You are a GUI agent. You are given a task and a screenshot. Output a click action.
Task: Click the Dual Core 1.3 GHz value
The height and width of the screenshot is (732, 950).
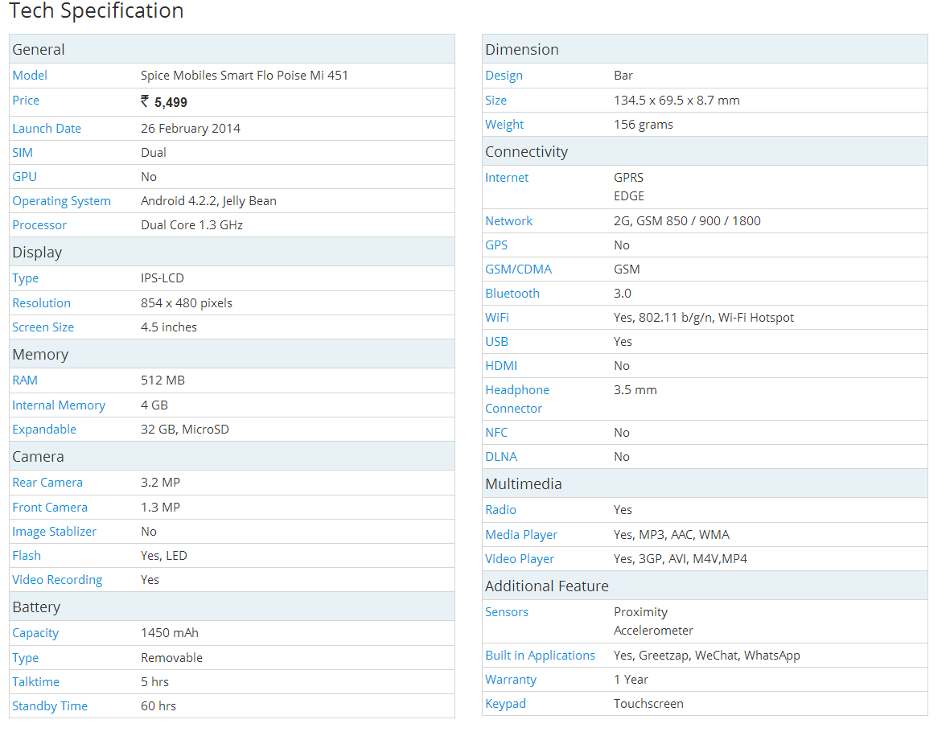(x=191, y=225)
